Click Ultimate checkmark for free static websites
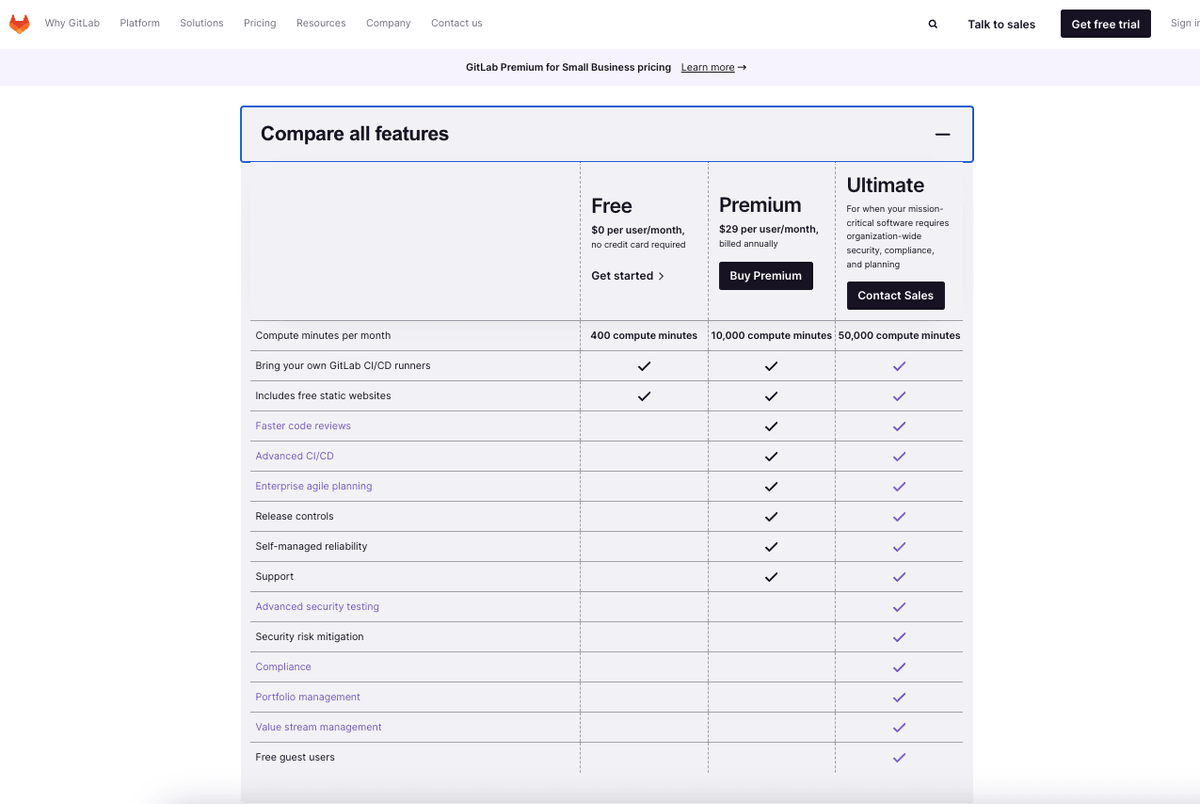This screenshot has width=1200, height=804. coord(899,396)
